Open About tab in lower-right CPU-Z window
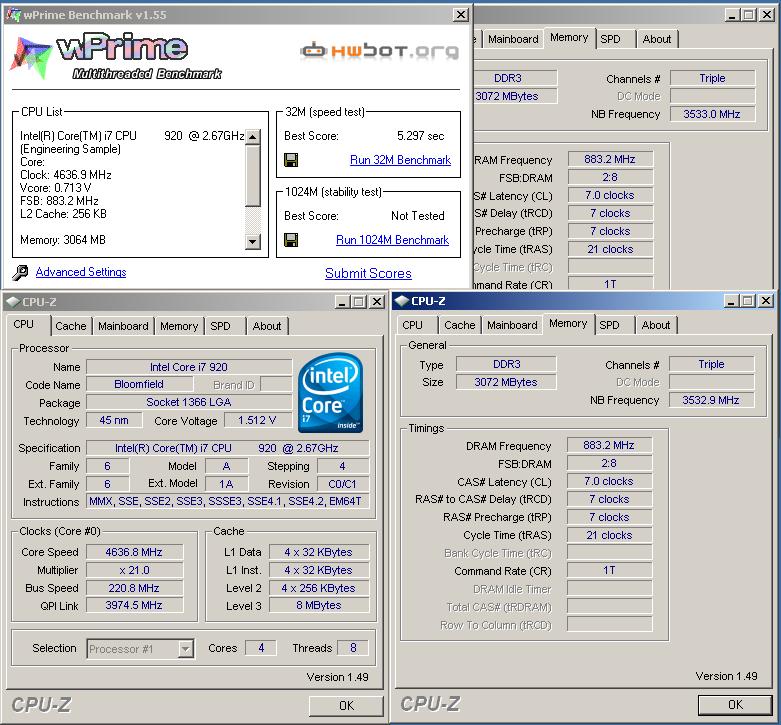This screenshot has width=781, height=725. (655, 325)
